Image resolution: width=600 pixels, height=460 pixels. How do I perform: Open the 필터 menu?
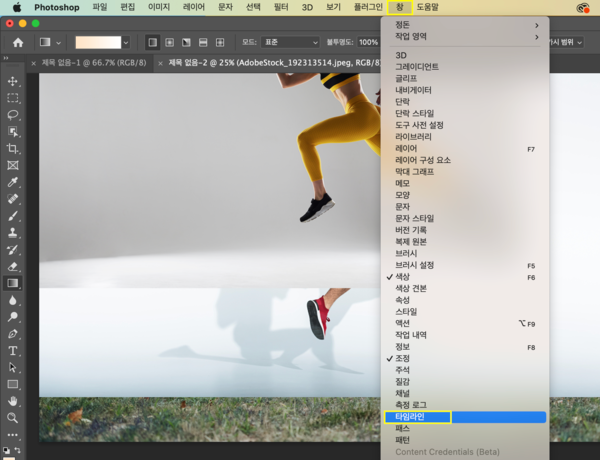click(281, 7)
